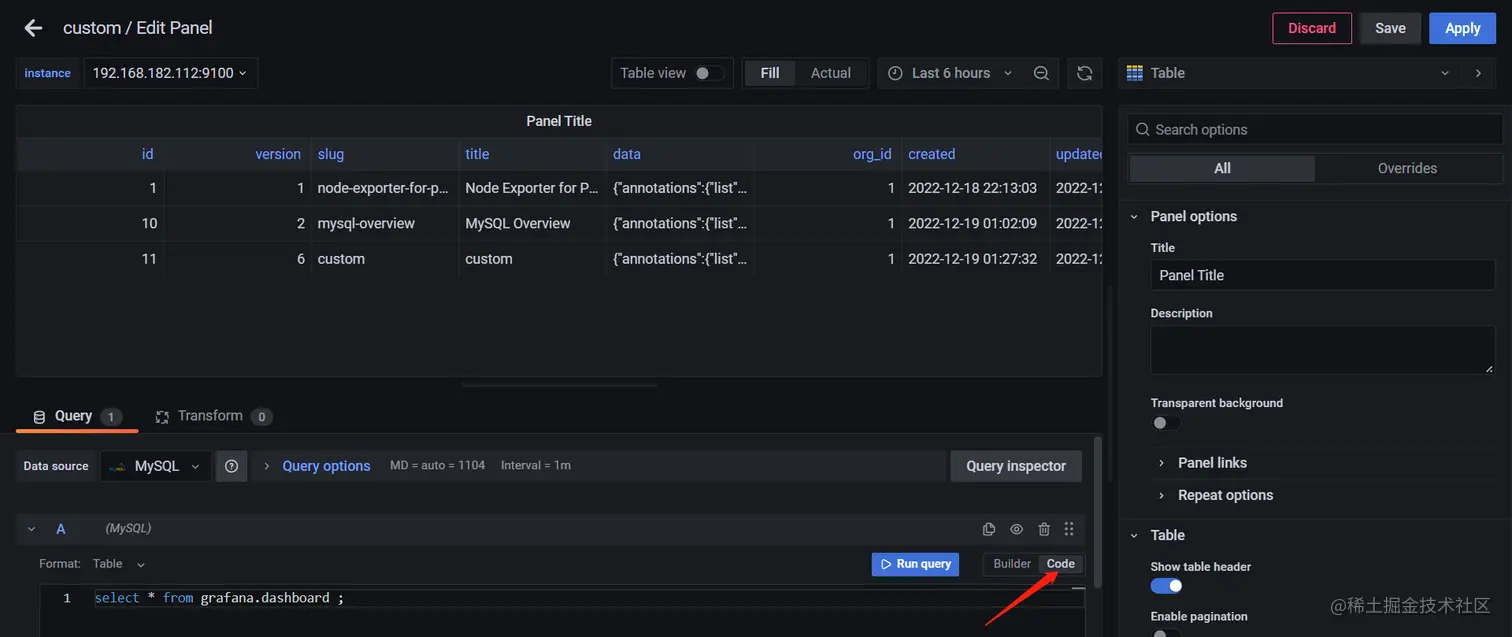Toggle visibility of query A
Image resolution: width=1512 pixels, height=637 pixels.
(x=1016, y=529)
